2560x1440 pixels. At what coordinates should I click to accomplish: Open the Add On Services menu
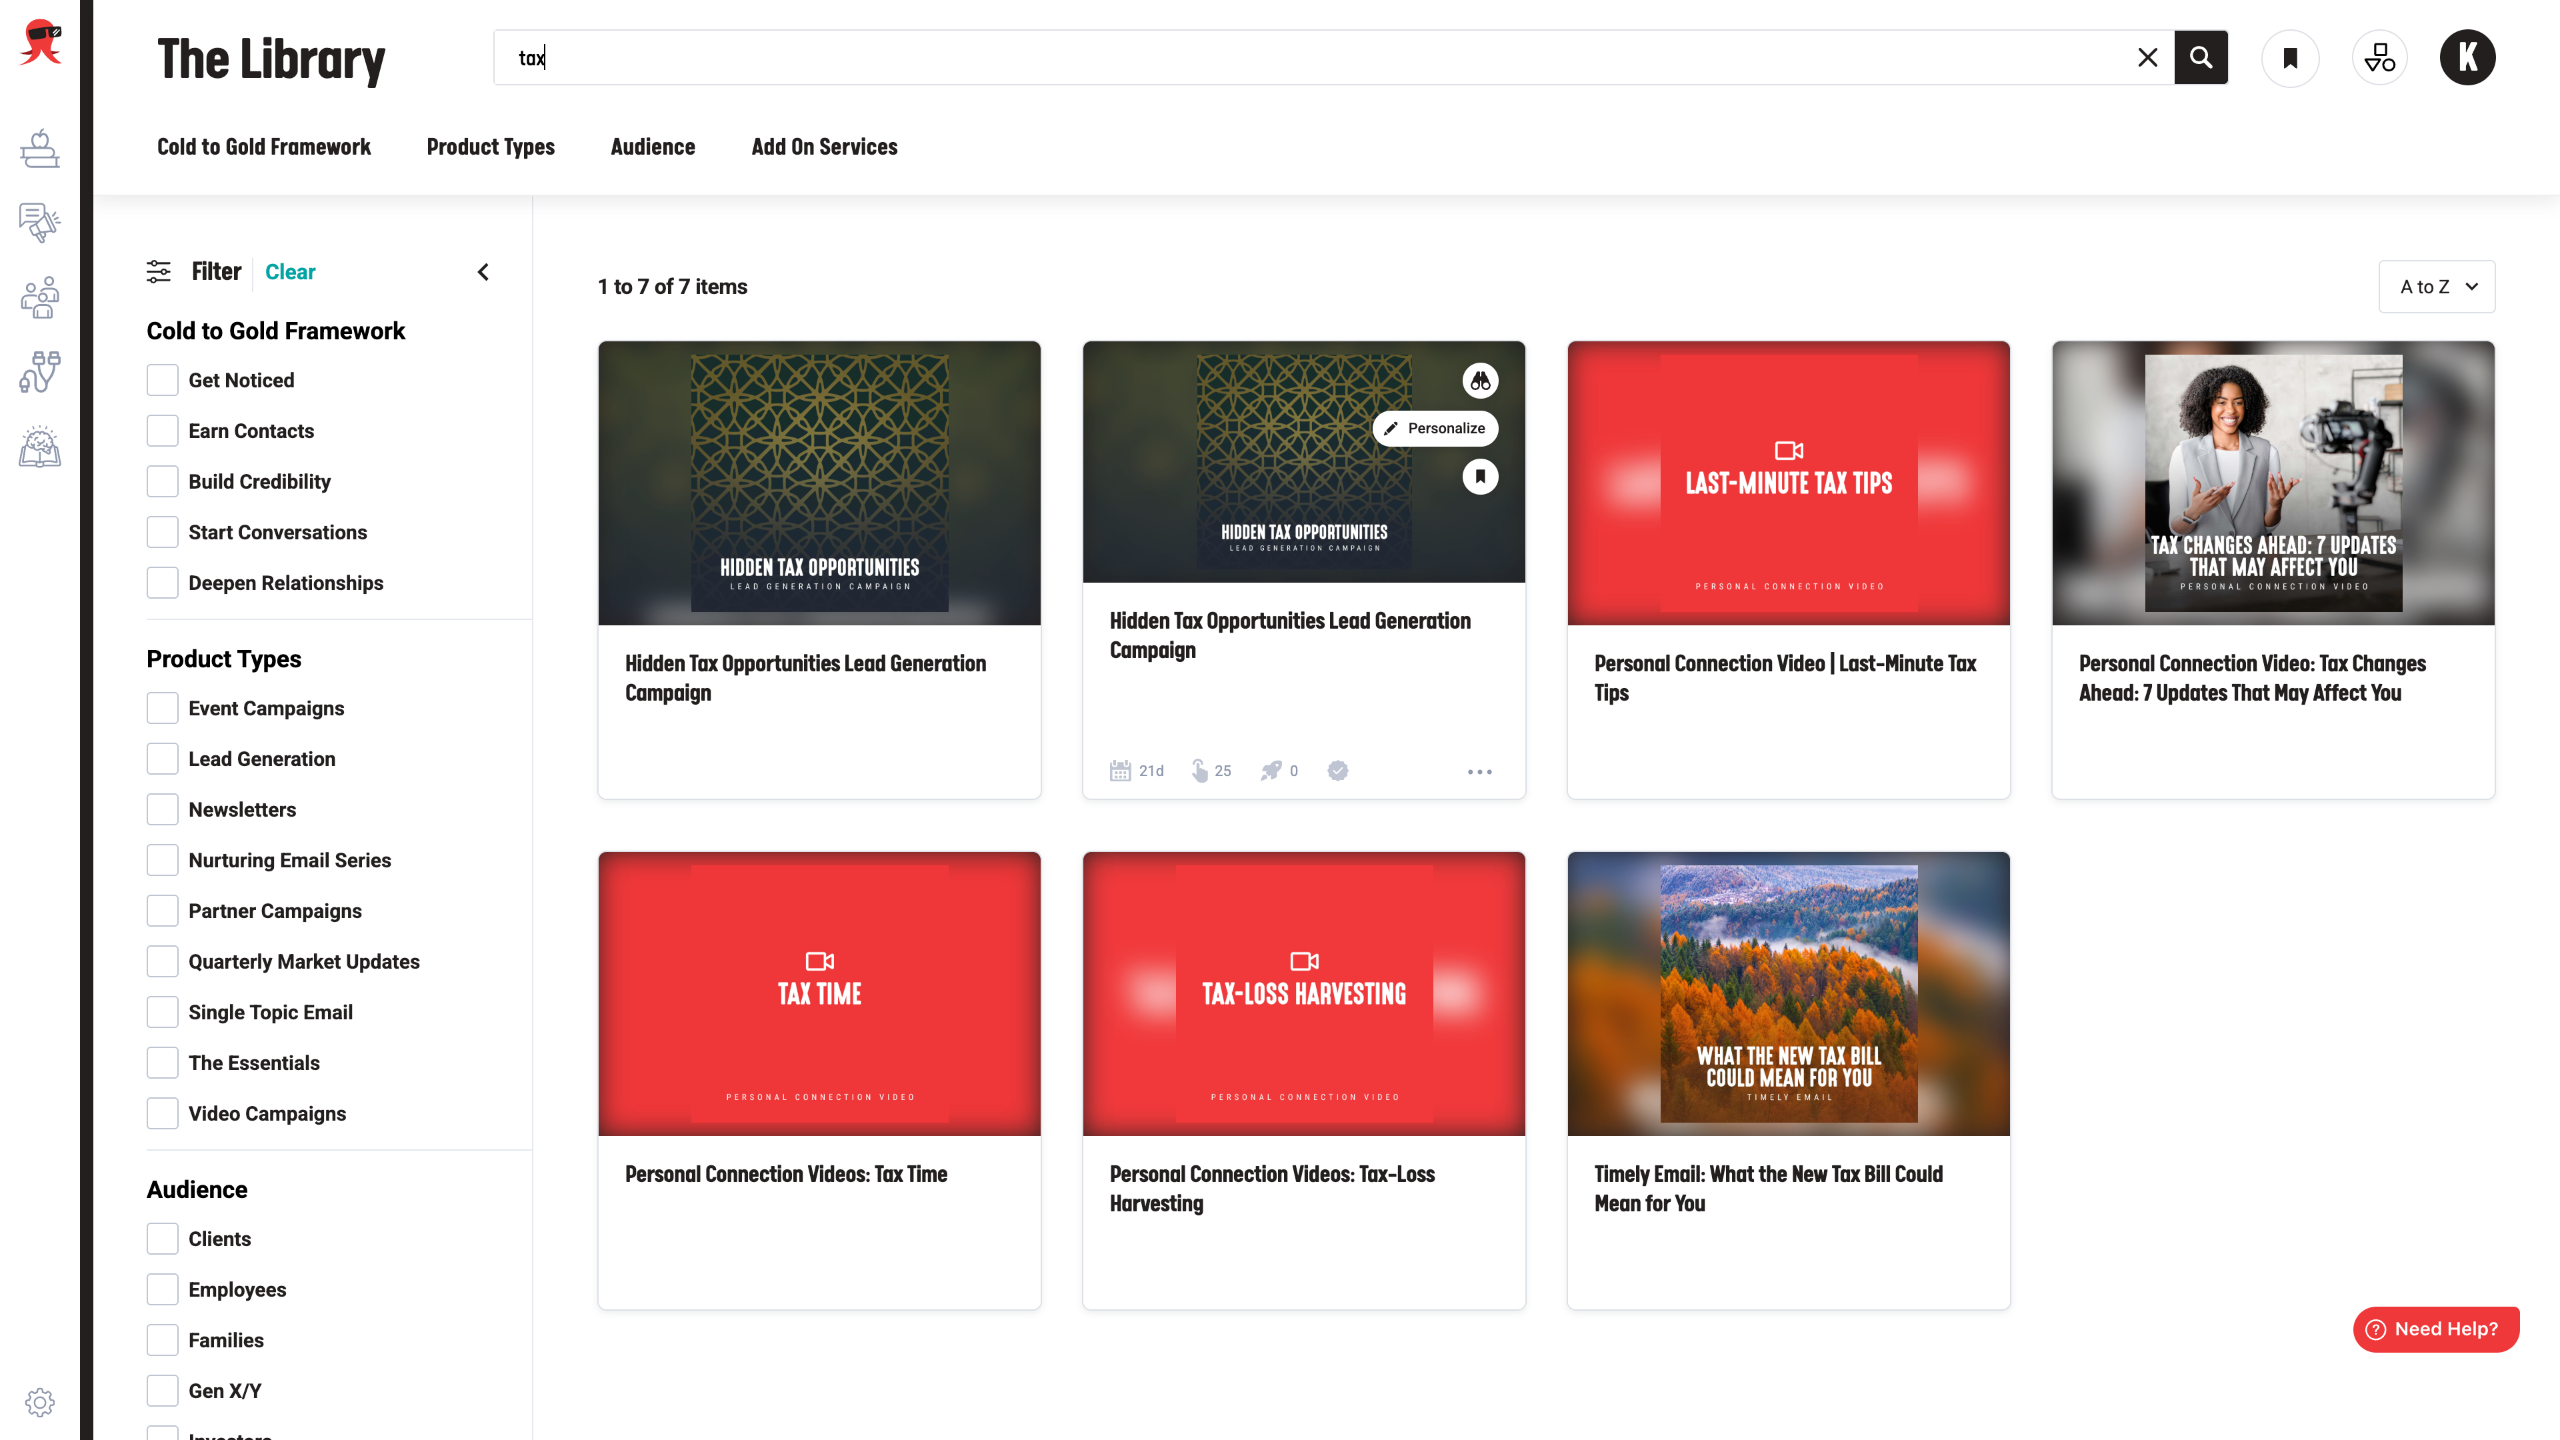click(824, 147)
